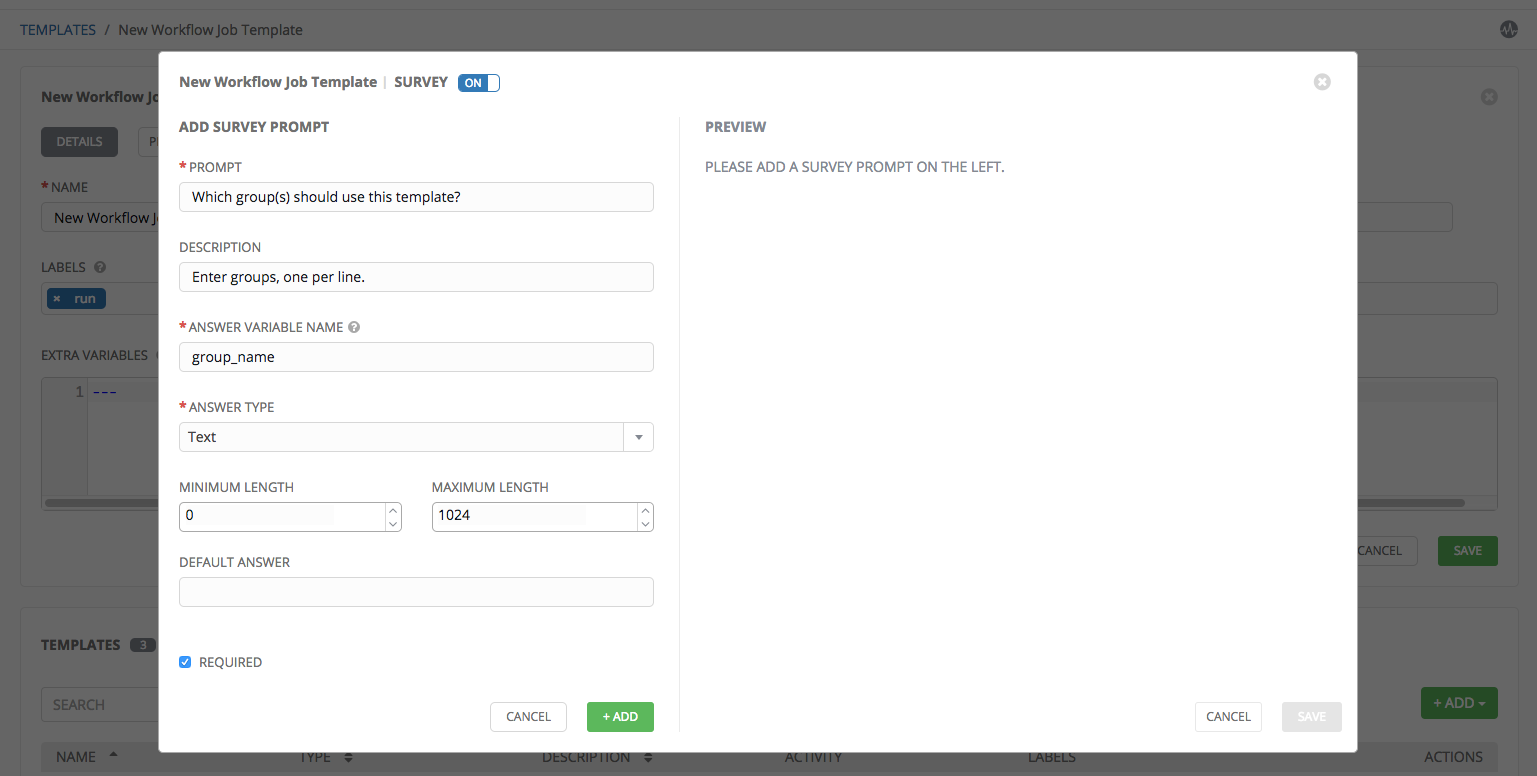Cancel the survey prompt form
1537x776 pixels.
click(x=528, y=717)
